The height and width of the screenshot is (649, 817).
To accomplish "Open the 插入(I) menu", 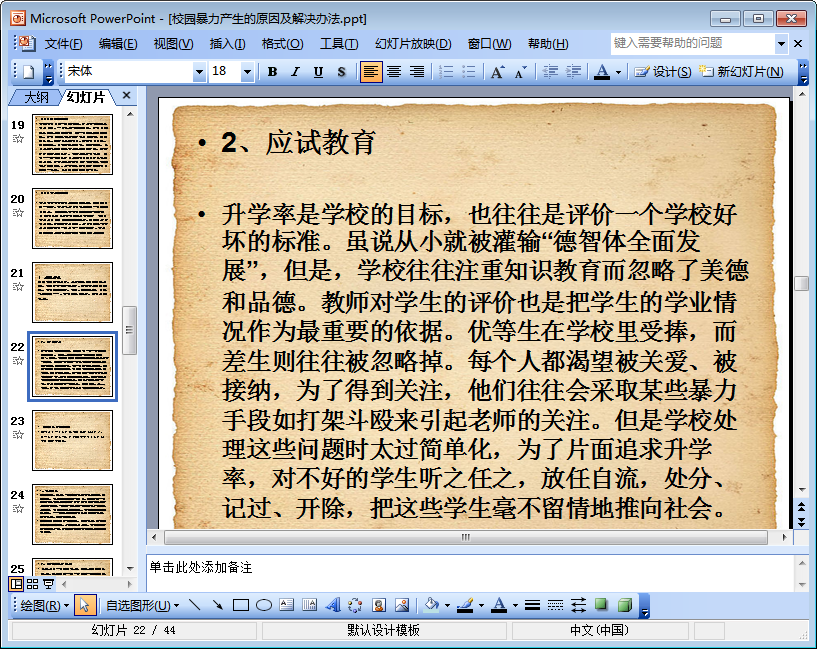I will 228,44.
